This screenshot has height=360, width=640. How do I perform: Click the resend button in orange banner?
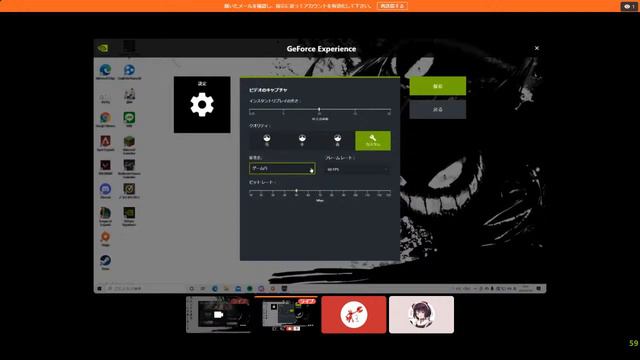[x=392, y=6]
